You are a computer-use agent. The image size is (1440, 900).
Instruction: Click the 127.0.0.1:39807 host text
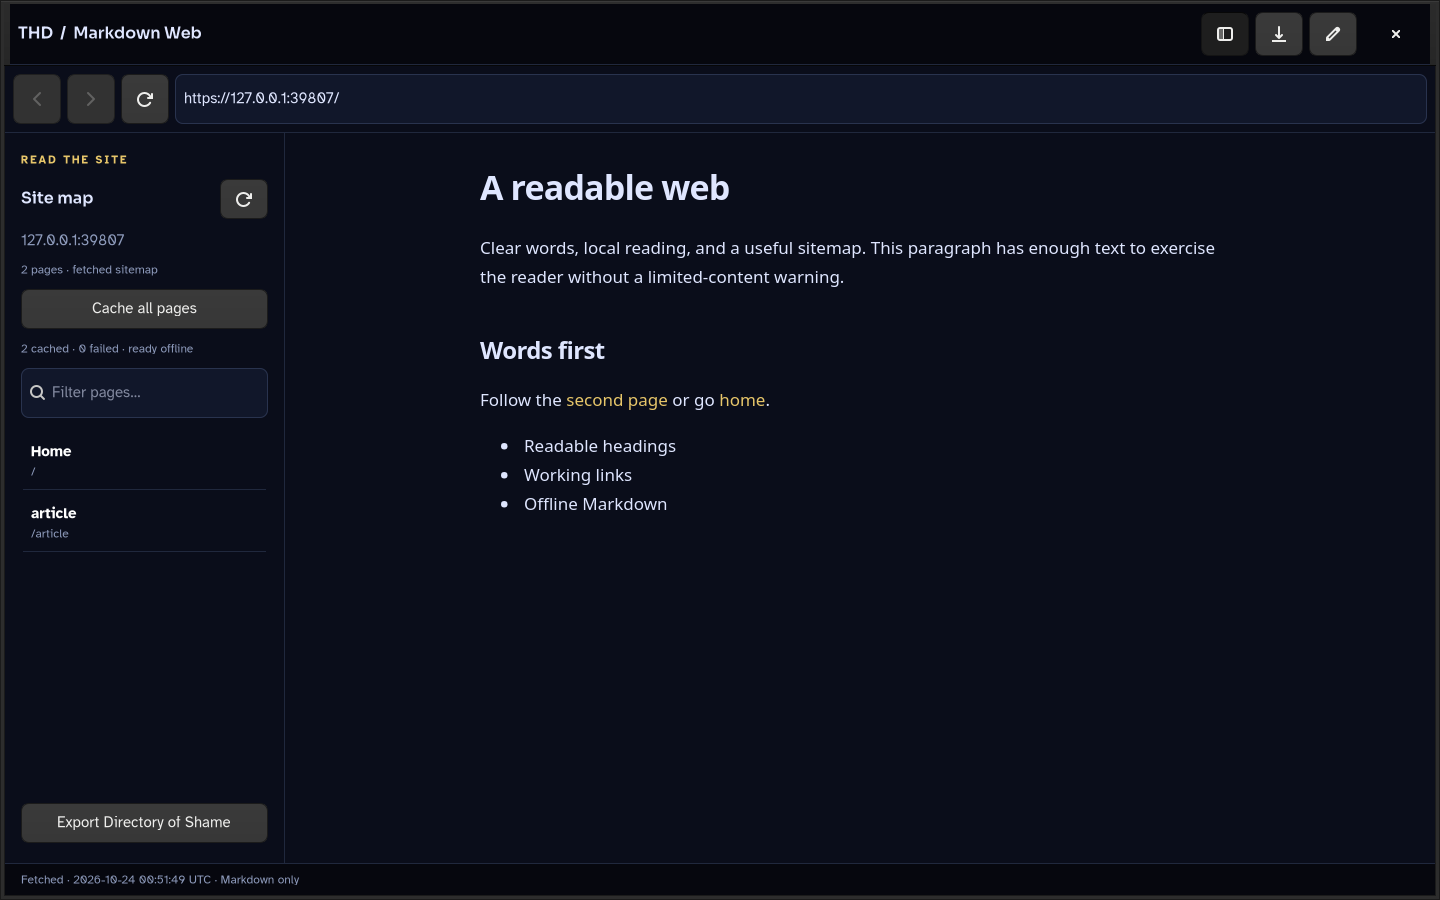click(73, 240)
